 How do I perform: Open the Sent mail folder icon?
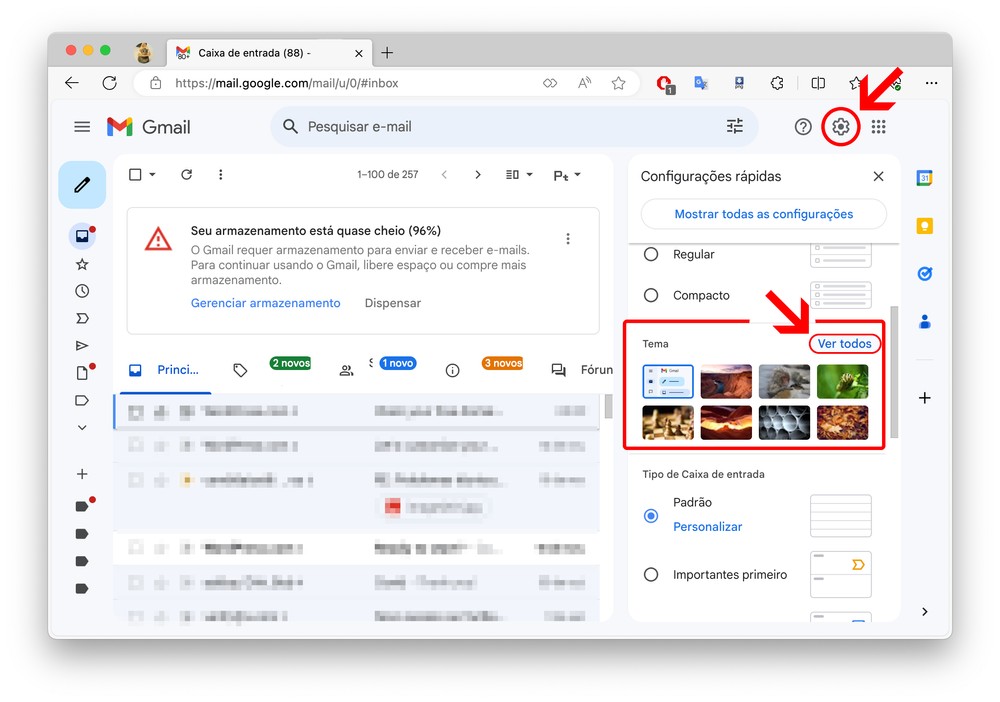click(82, 346)
